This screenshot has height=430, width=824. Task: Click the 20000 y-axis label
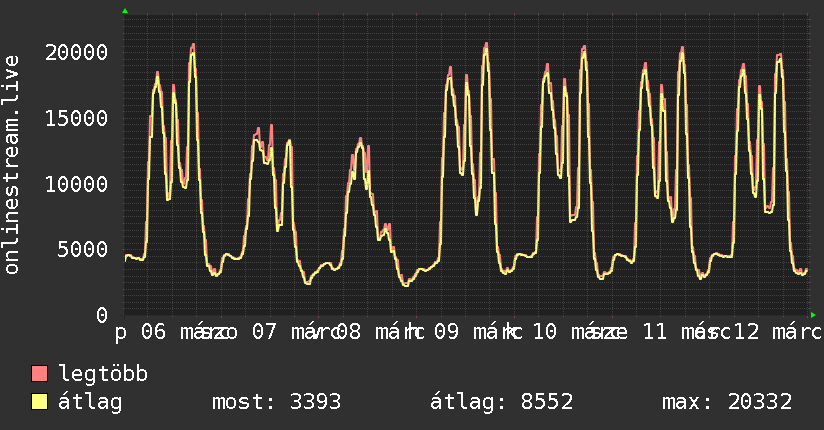click(x=80, y=52)
